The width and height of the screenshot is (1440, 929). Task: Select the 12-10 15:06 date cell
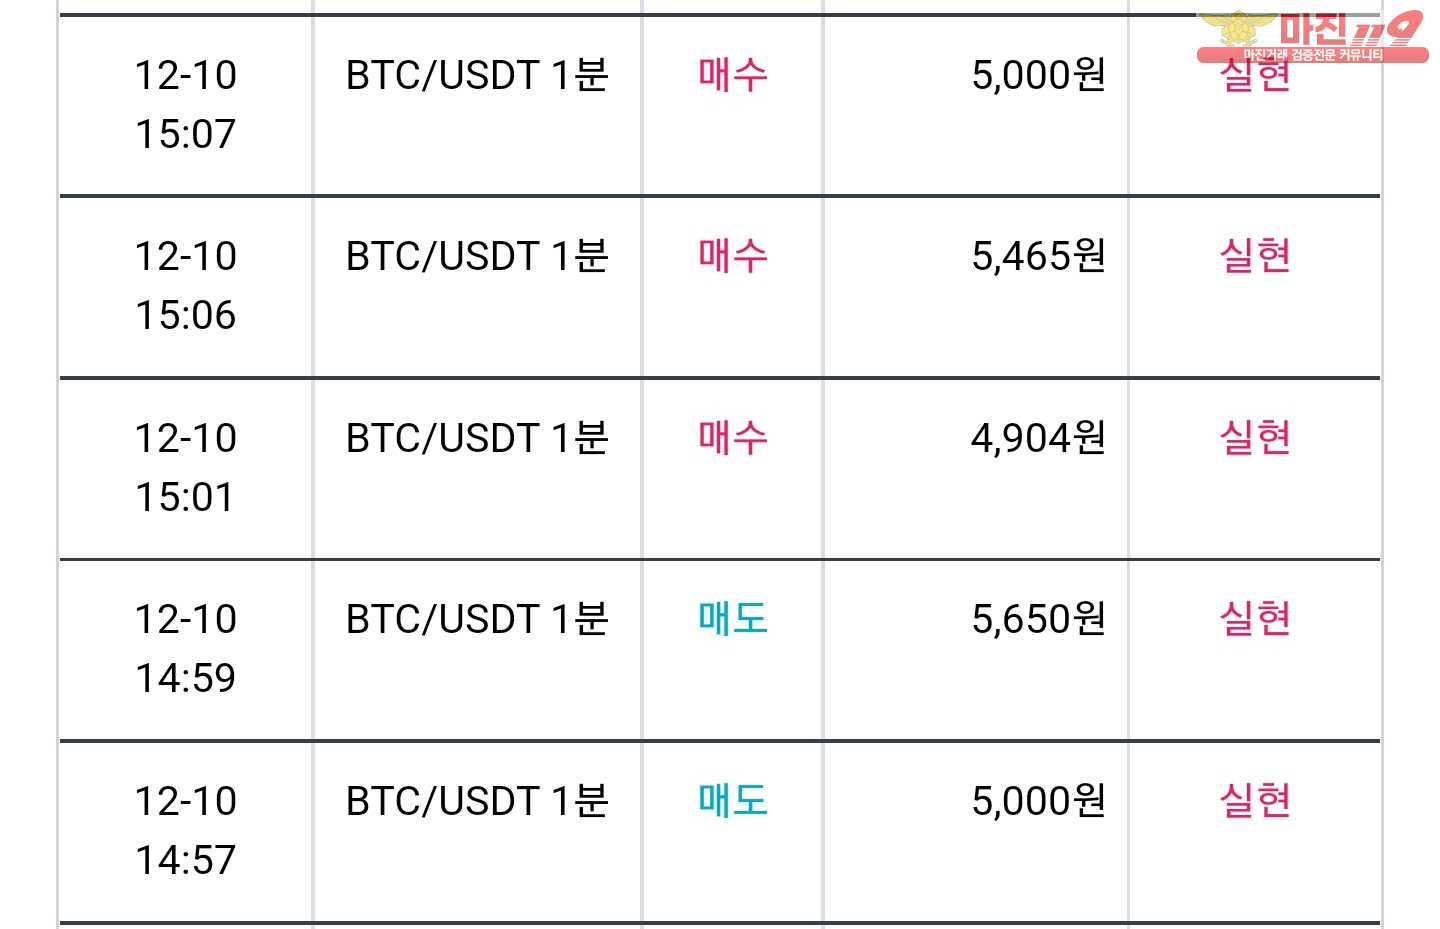tap(186, 286)
